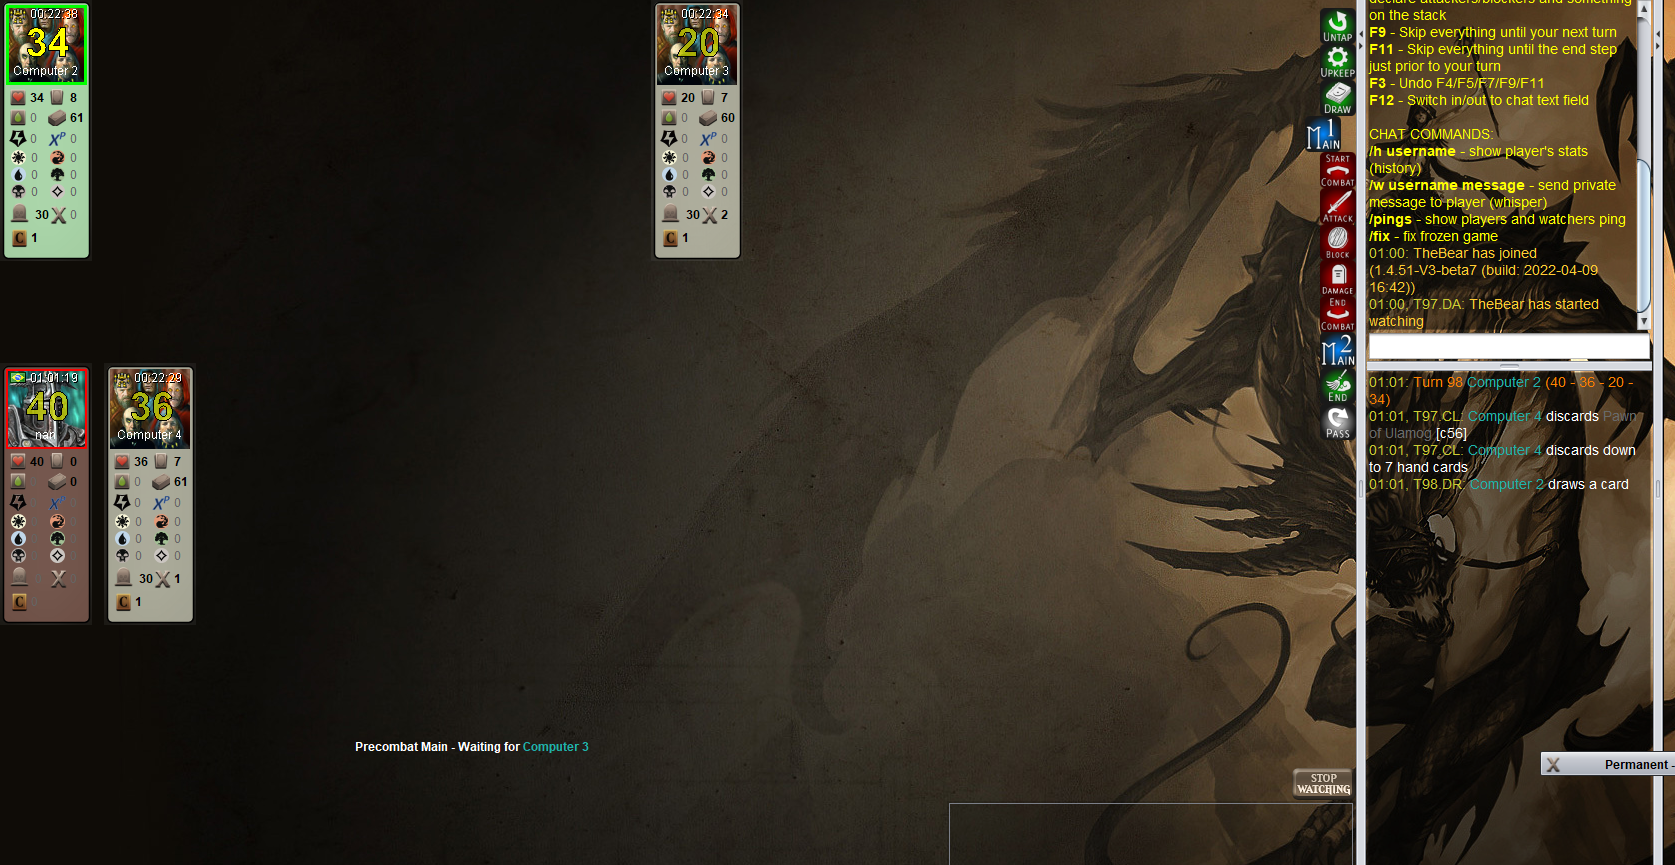Click Computer 2's library deck icon
Screen dimensions: 1675x865
click(x=58, y=118)
